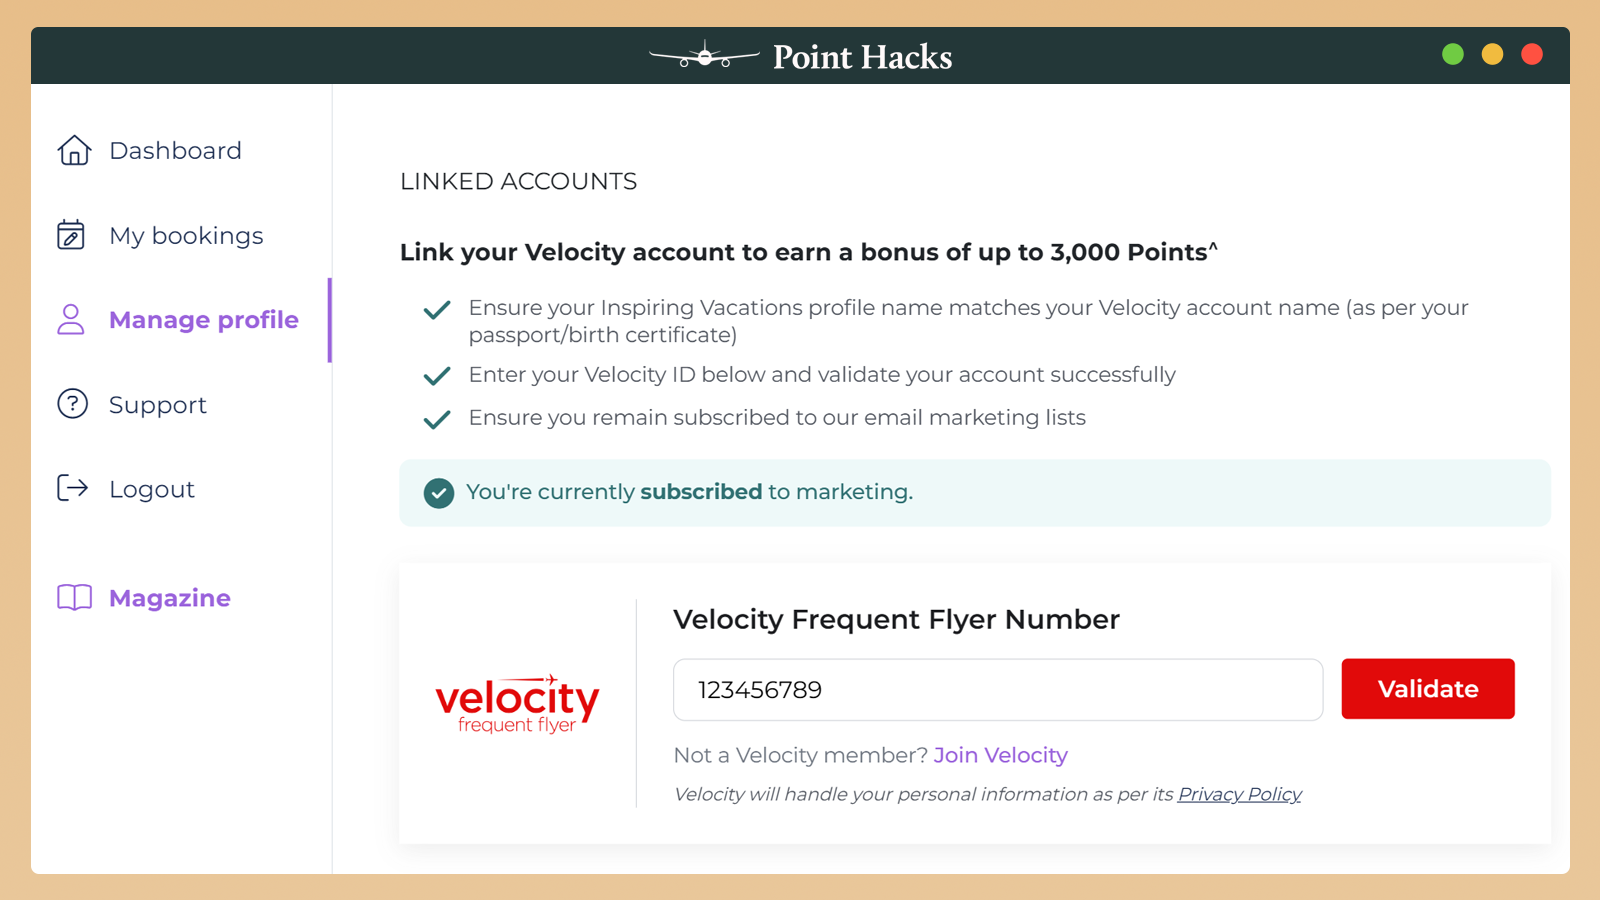Viewport: 1600px width, 900px height.
Task: Click the Manage profile person icon
Action: click(x=71, y=319)
